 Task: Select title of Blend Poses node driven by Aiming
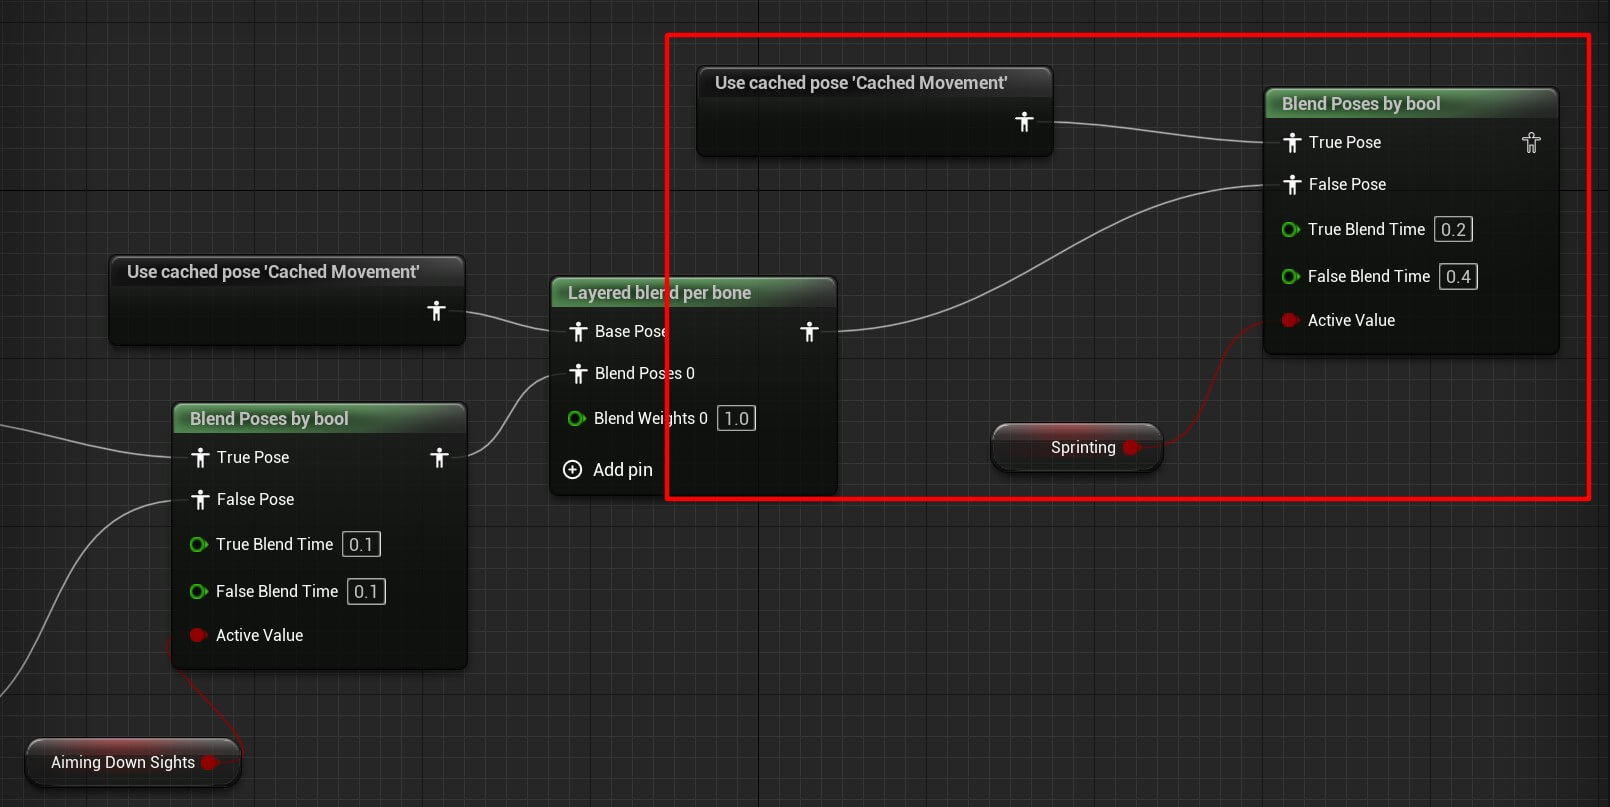(269, 419)
